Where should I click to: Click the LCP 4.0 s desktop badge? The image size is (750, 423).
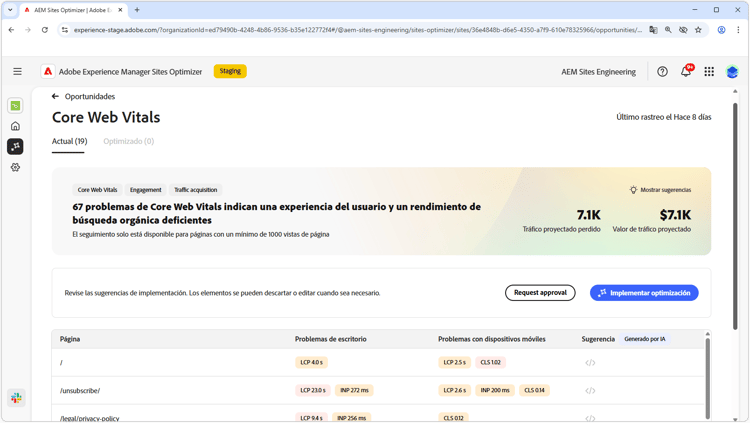click(x=311, y=362)
